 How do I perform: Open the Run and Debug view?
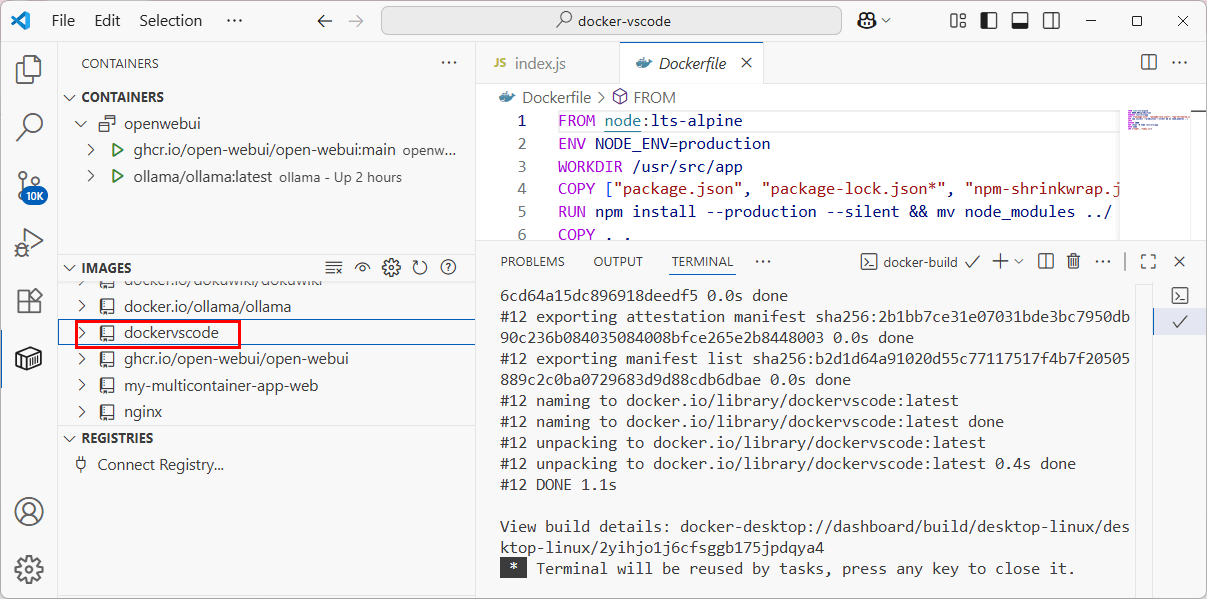click(29, 243)
